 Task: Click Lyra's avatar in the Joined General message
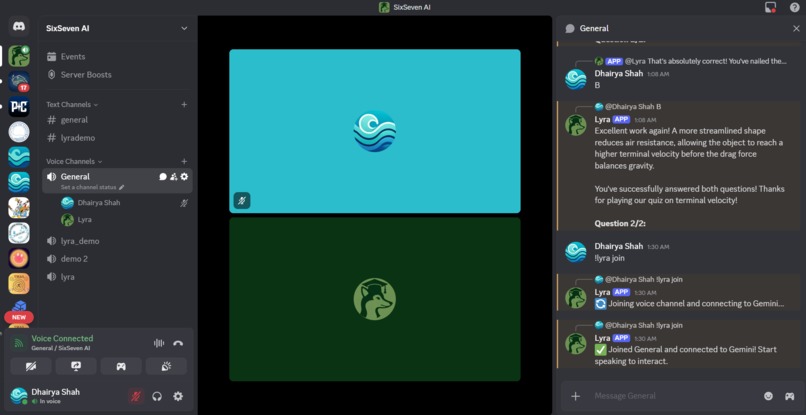575,344
